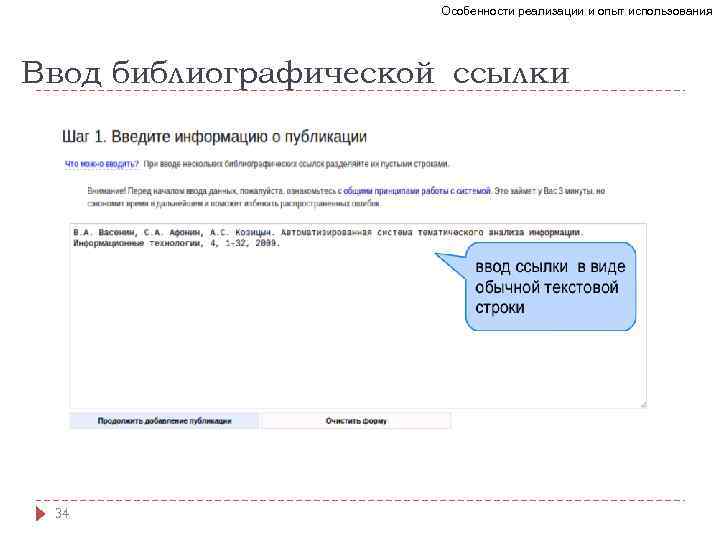This screenshot has width=720, height=540.
Task: Click header text 'Особенности реализации и опыт использования'
Action: (576, 11)
